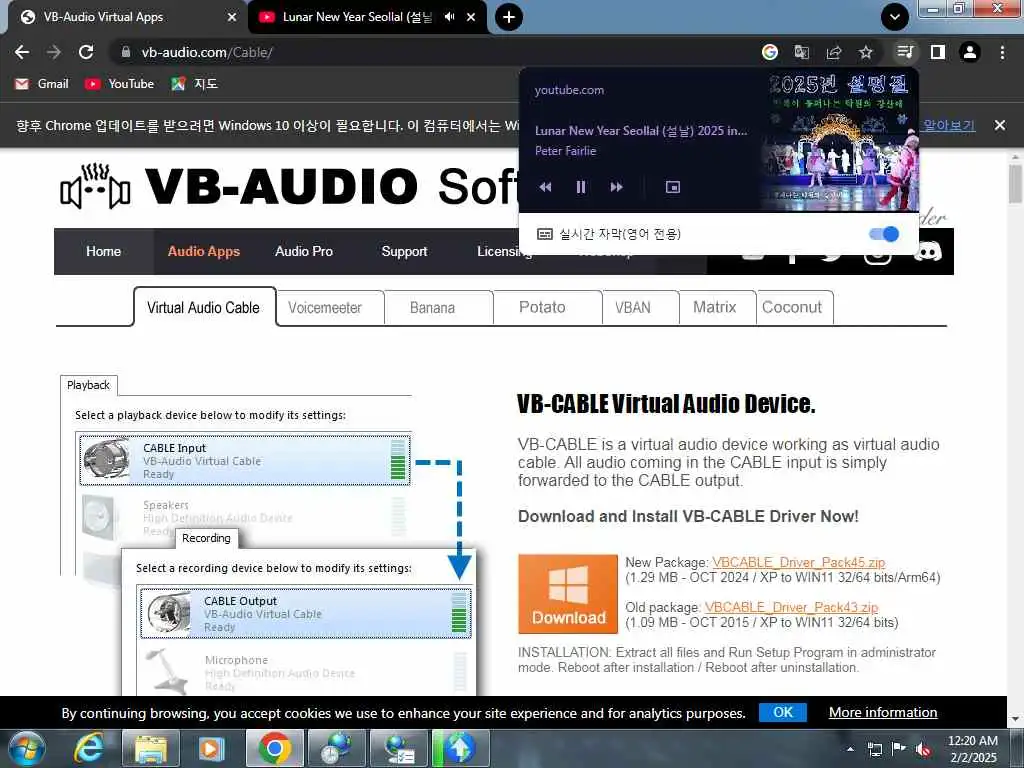This screenshot has height=768, width=1024.
Task: Go back to the previous page
Action: point(22,52)
